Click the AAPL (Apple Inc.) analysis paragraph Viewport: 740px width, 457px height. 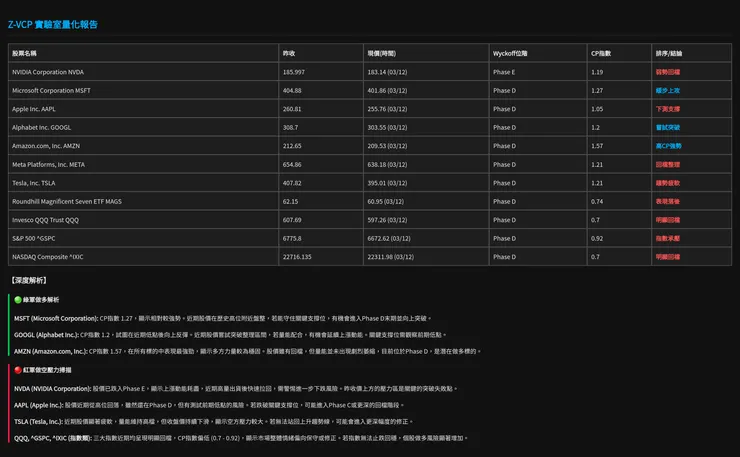[209, 406]
